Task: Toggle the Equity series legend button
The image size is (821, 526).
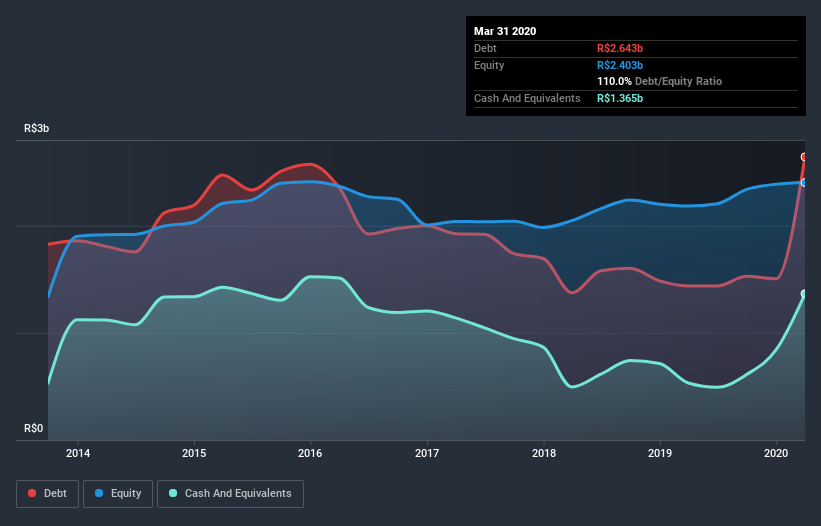Action: point(118,494)
